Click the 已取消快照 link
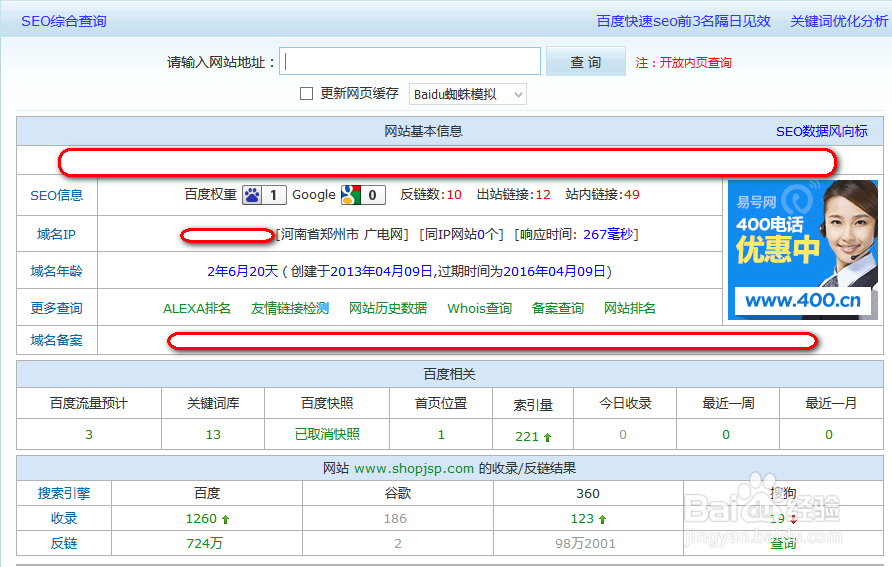The height and width of the screenshot is (567, 892). pos(327,434)
